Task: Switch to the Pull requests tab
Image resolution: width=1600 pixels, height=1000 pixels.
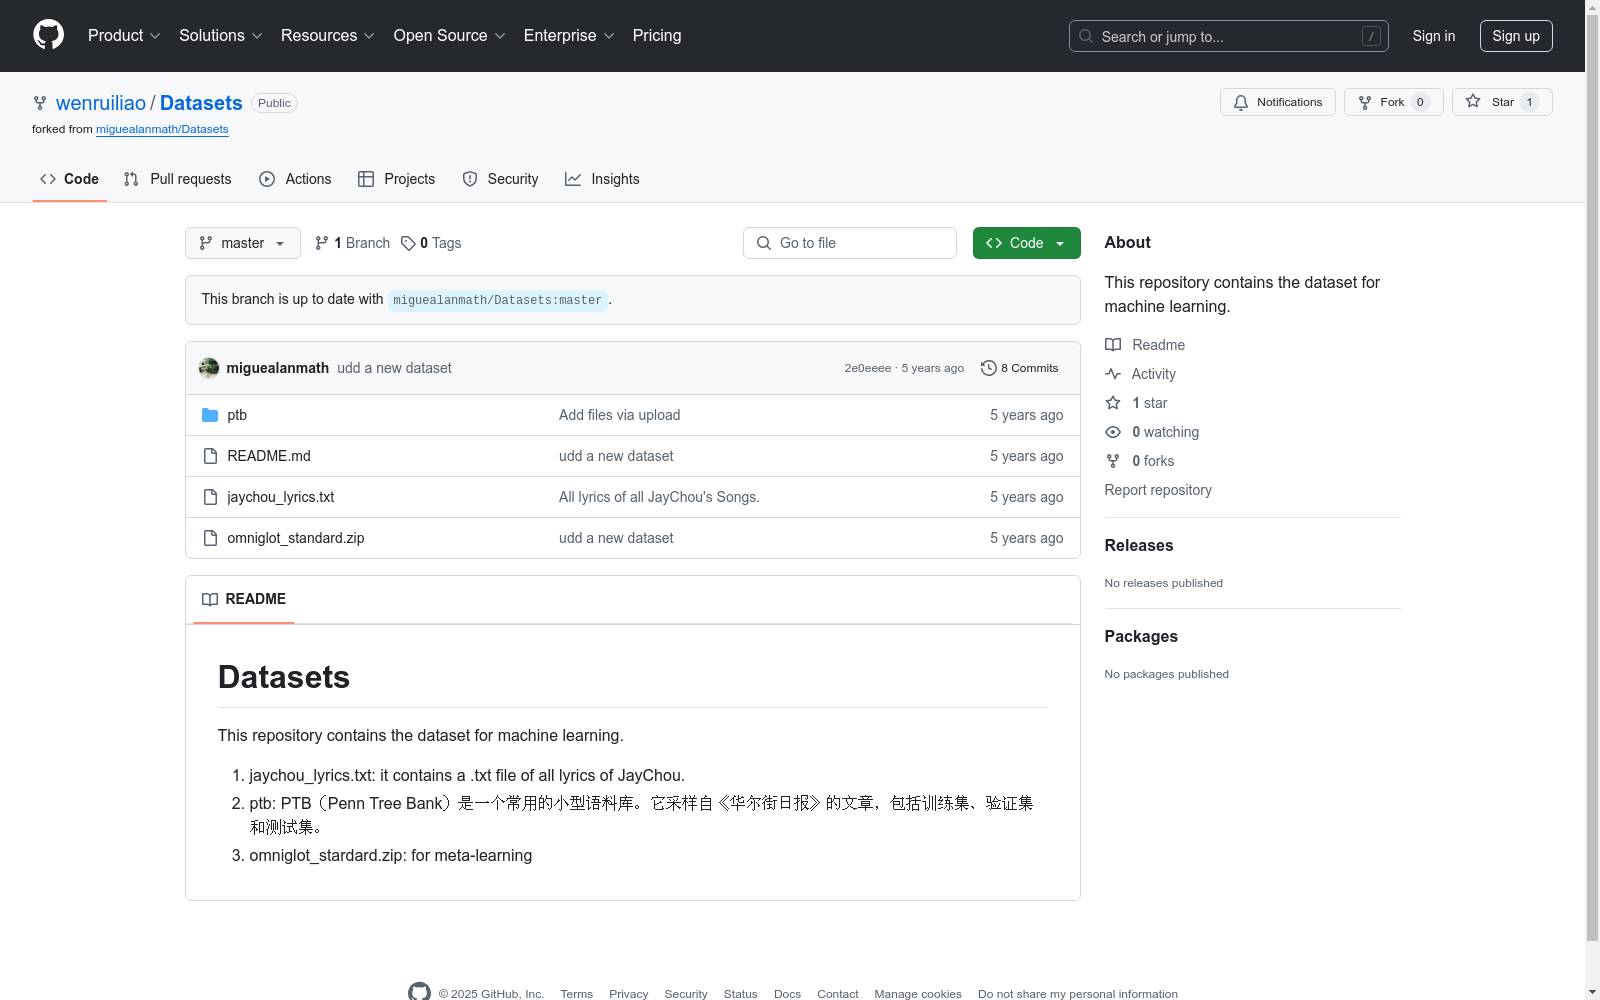Action: tap(178, 179)
